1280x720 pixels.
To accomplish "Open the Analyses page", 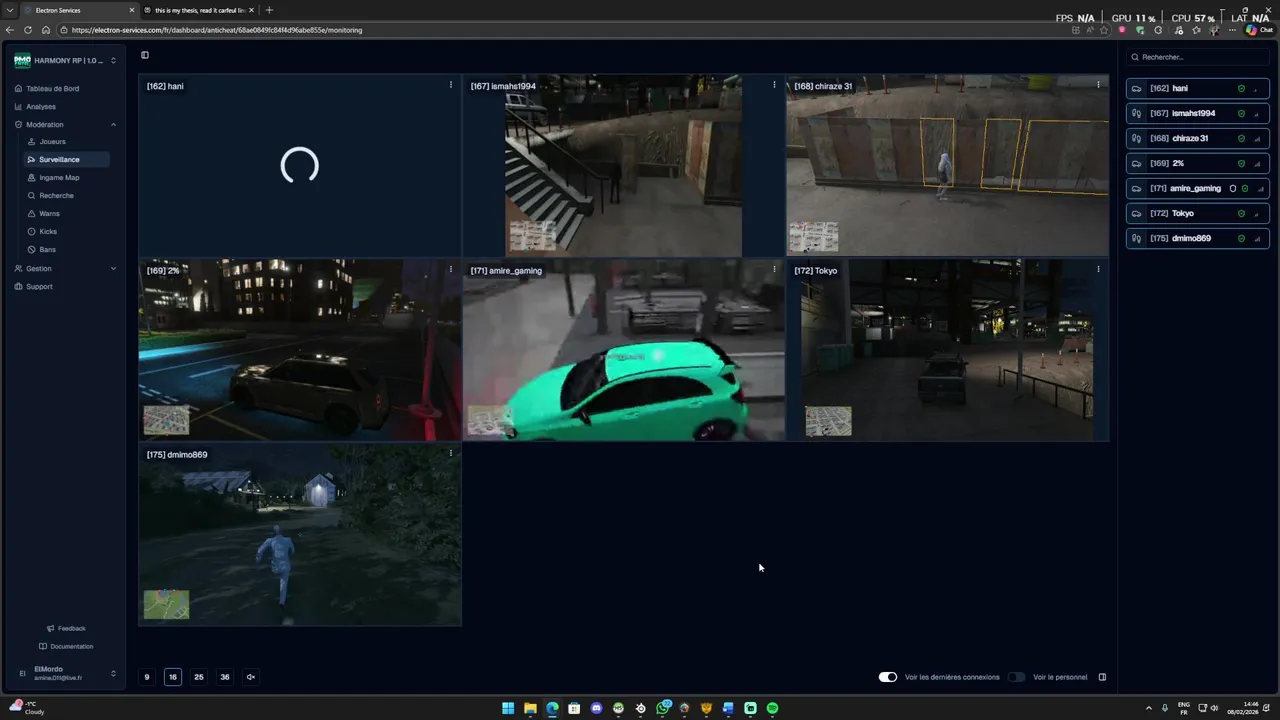I will point(41,106).
